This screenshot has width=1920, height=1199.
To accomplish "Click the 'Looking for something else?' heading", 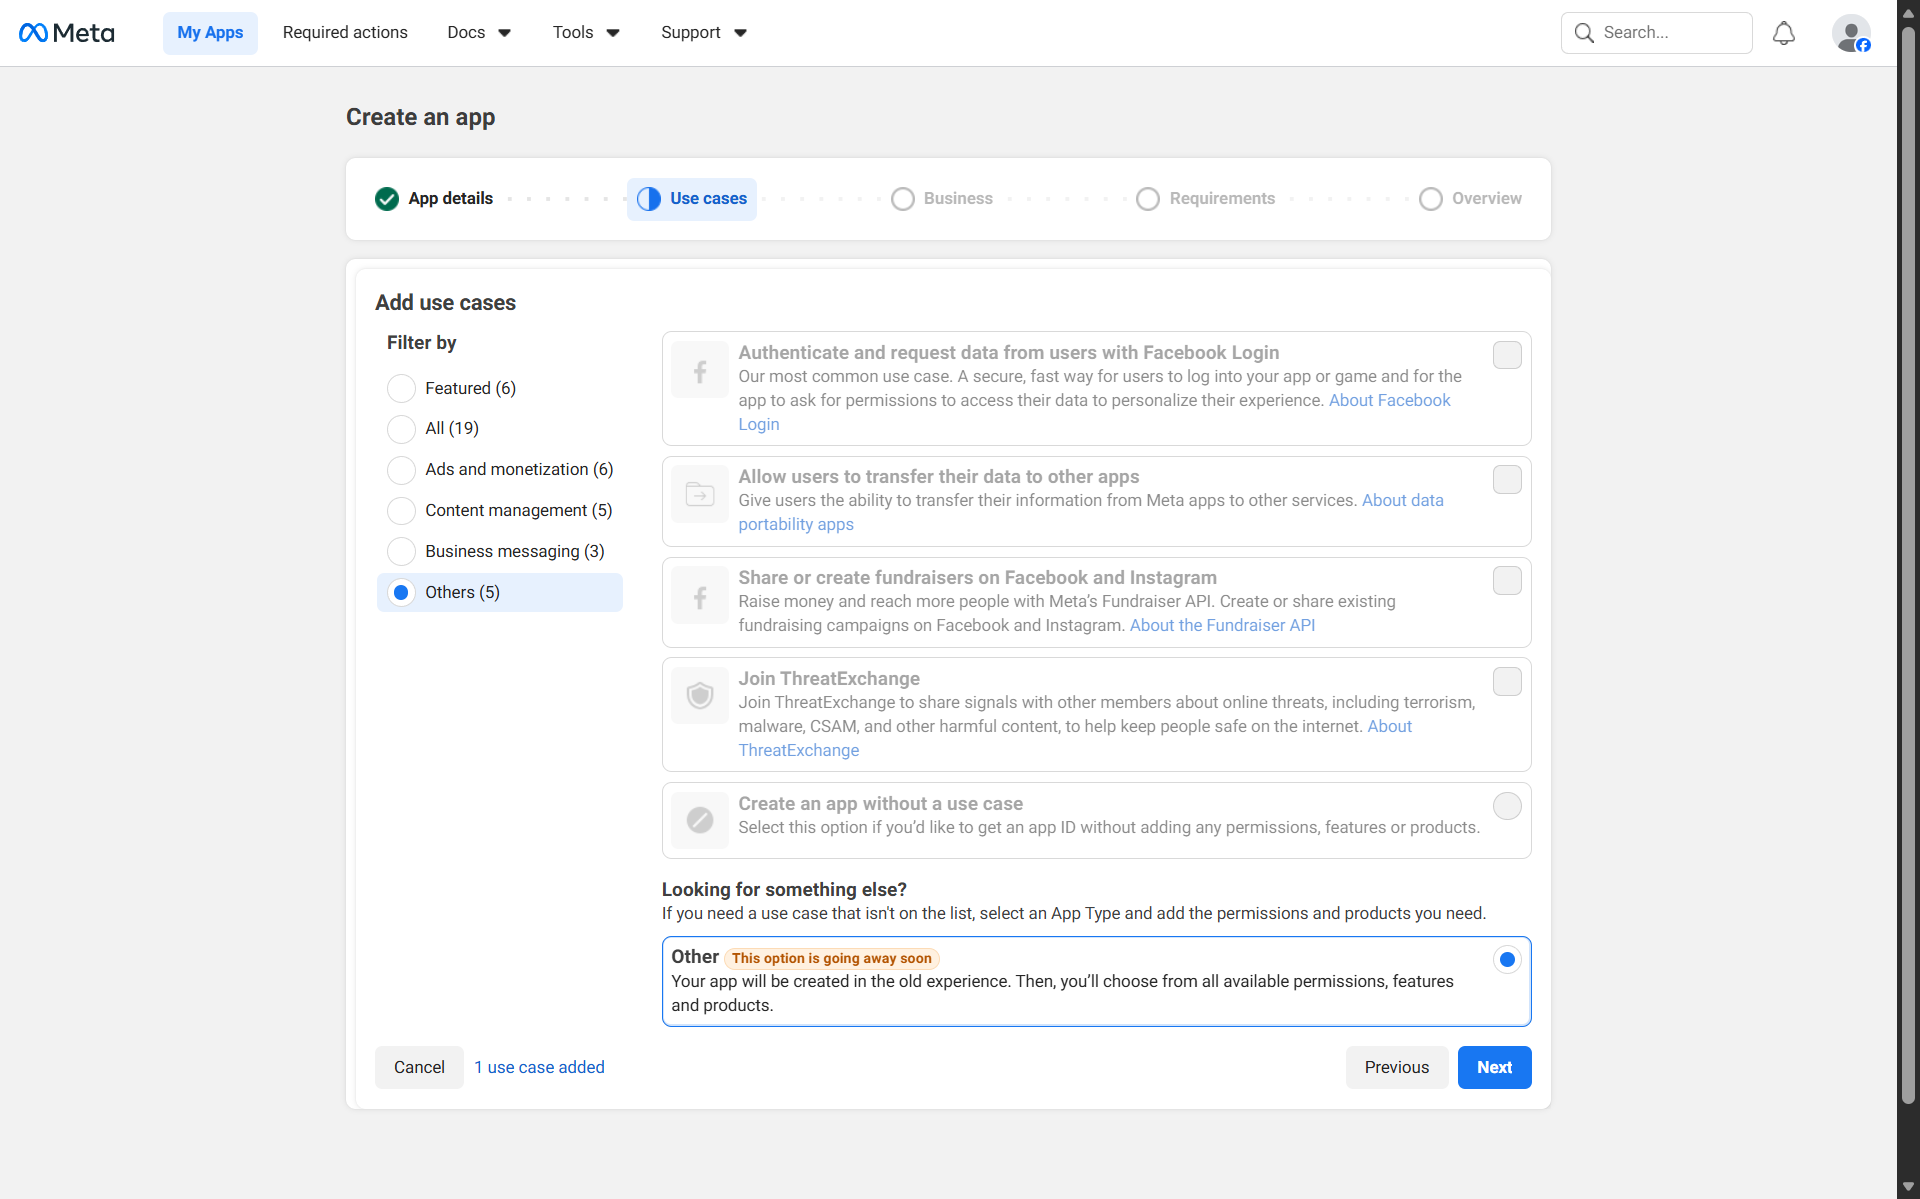I will coord(784,890).
